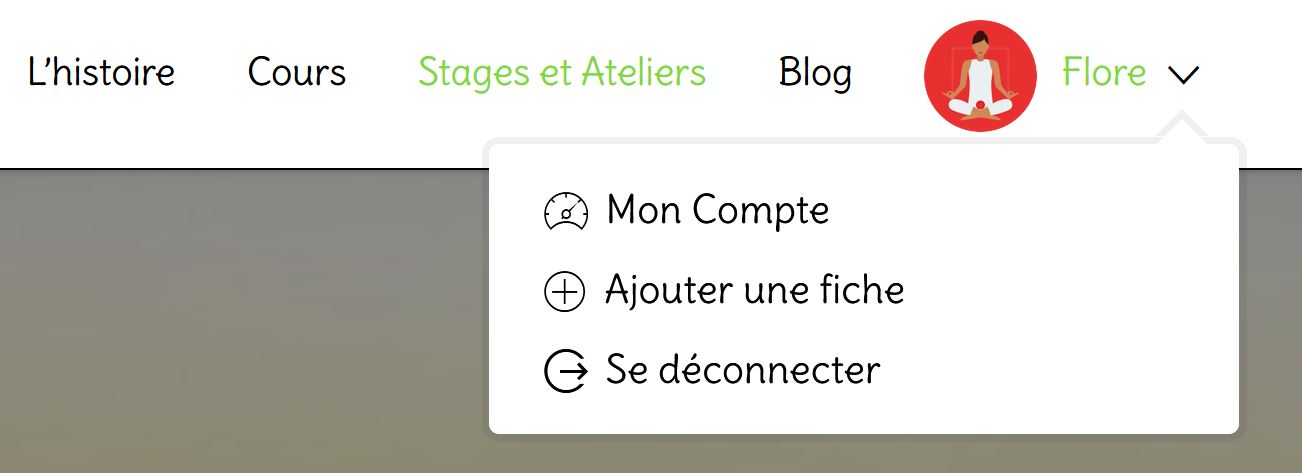Visit the Blog page

(x=815, y=73)
